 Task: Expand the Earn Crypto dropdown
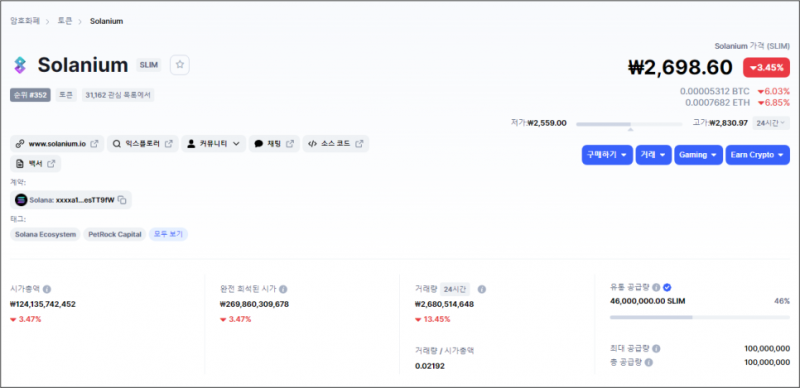pyautogui.click(x=758, y=155)
